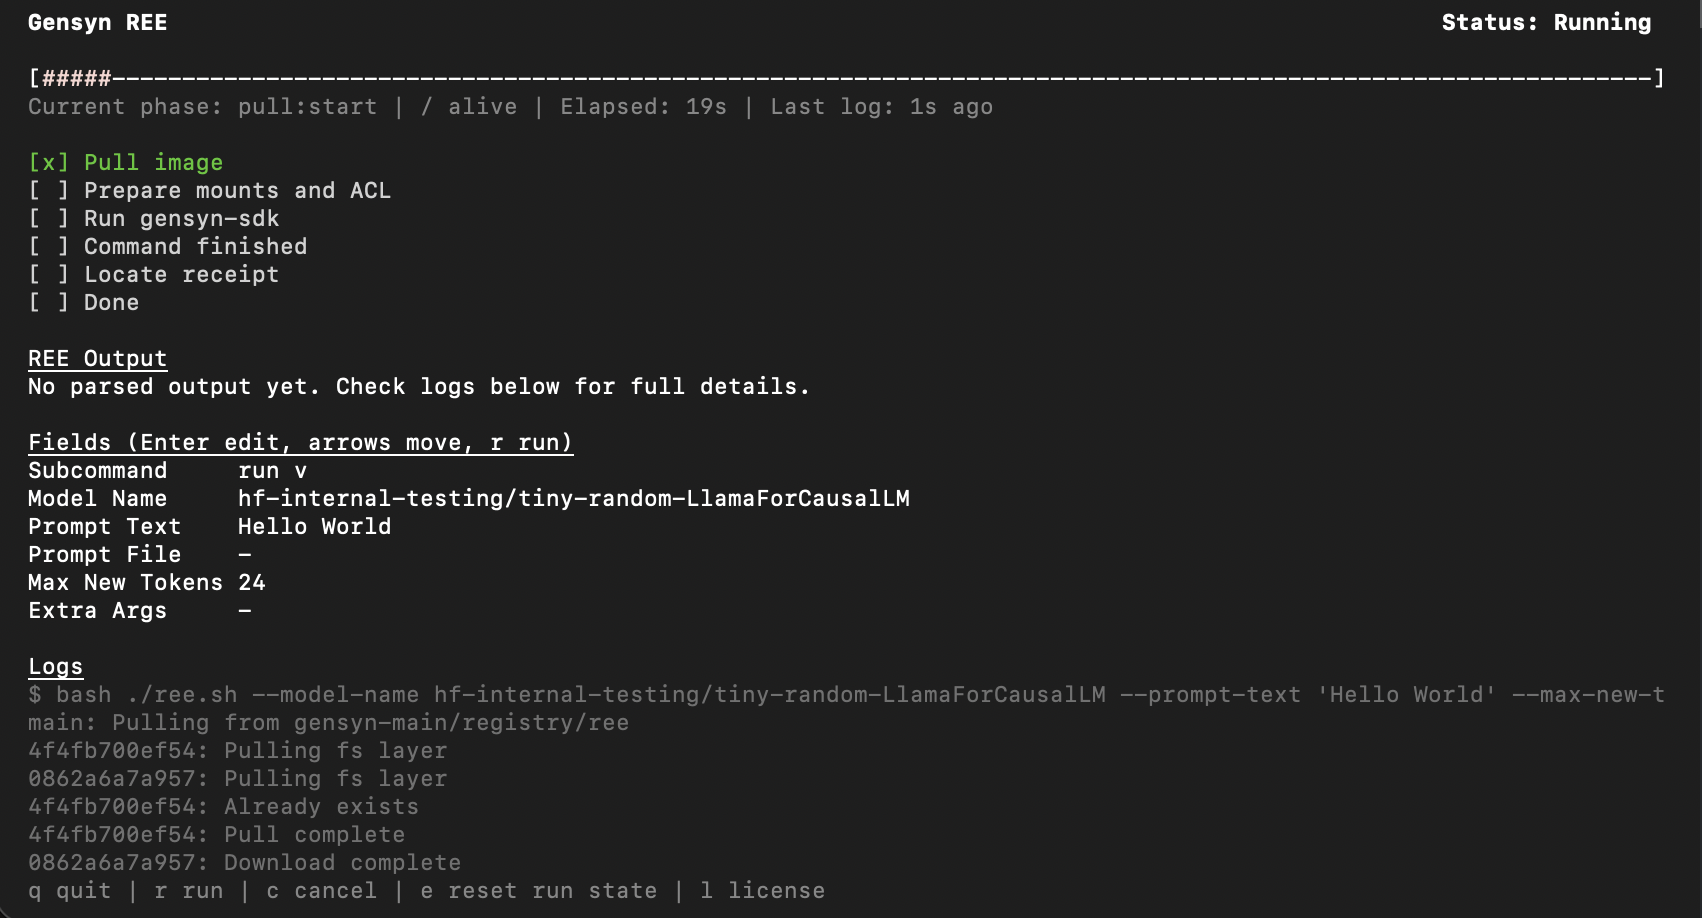Click the Locate receipt step checkbox
Image resolution: width=1702 pixels, height=918 pixels.
[48, 275]
